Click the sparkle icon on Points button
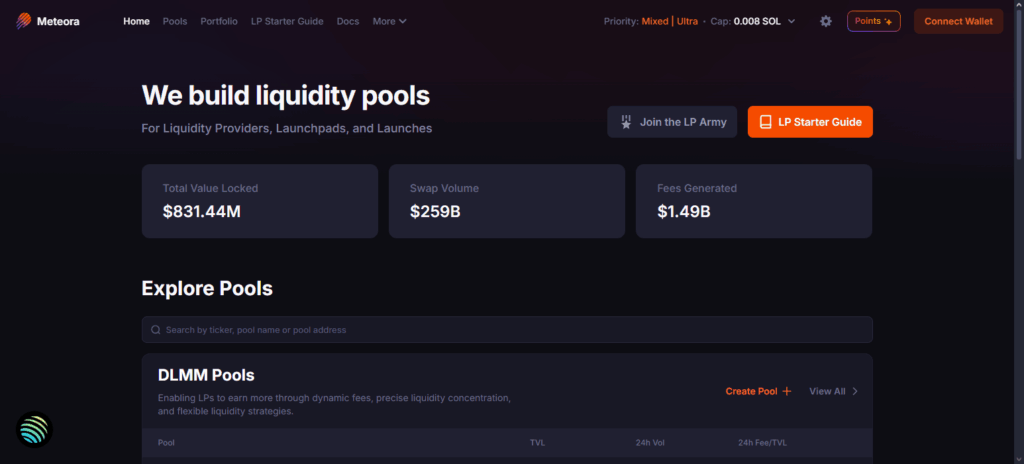1024x464 pixels. coord(888,21)
